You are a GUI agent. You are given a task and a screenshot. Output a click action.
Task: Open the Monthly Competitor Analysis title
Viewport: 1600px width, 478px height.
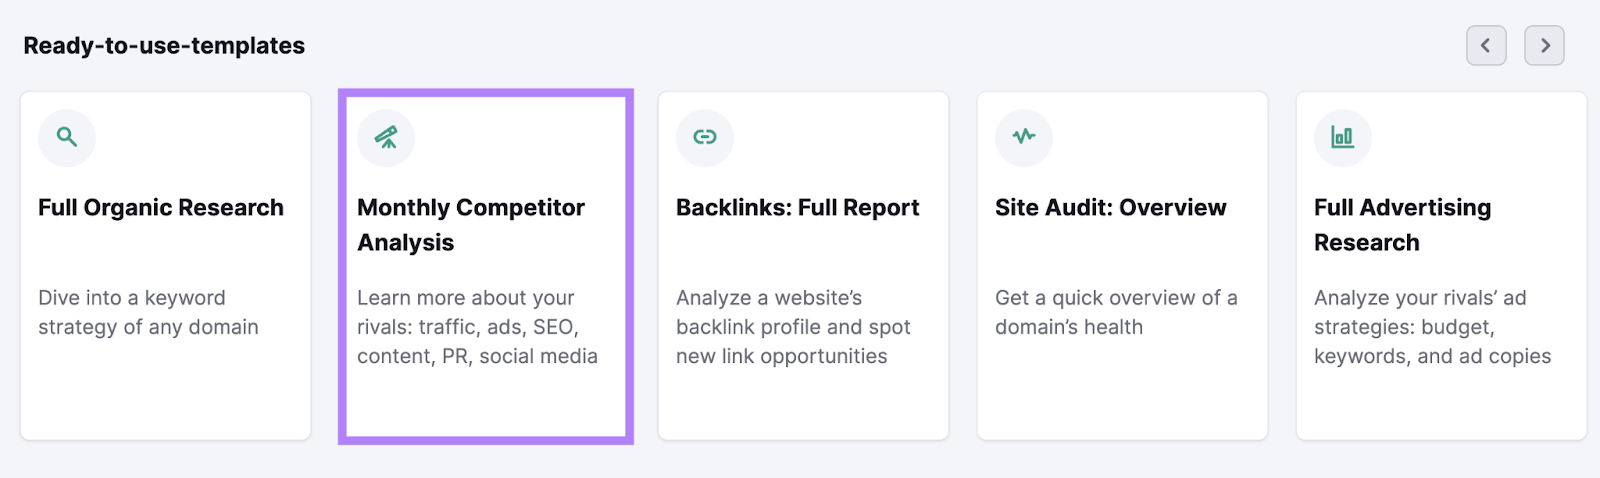(x=471, y=225)
